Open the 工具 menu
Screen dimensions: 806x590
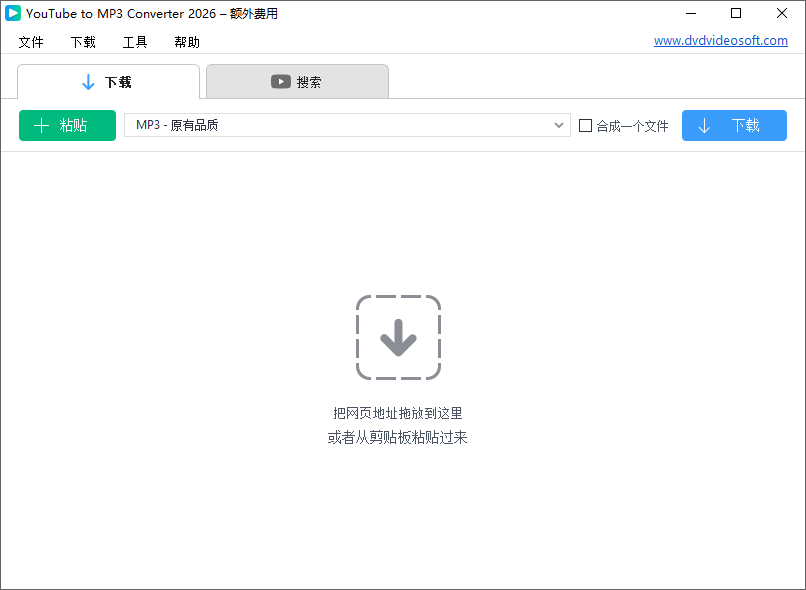(x=135, y=42)
